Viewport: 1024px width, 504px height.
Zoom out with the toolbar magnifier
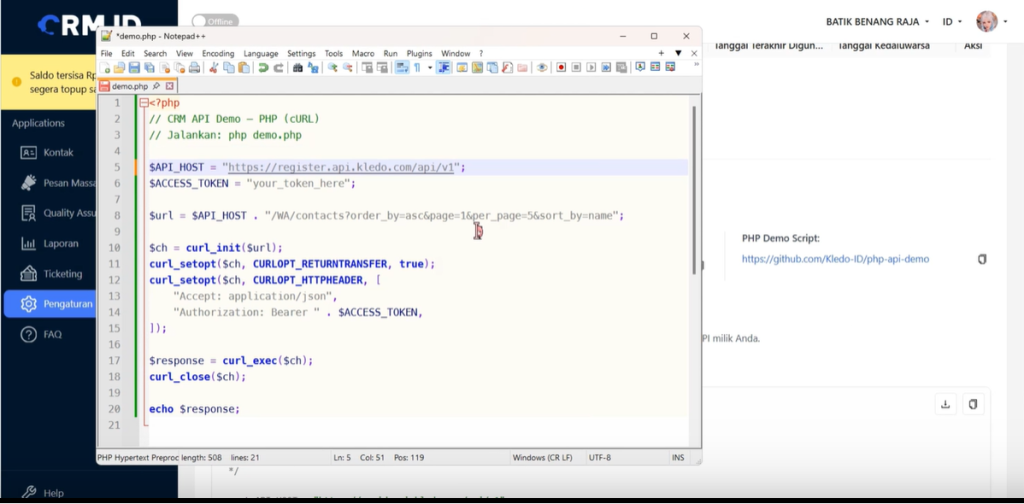click(x=348, y=67)
